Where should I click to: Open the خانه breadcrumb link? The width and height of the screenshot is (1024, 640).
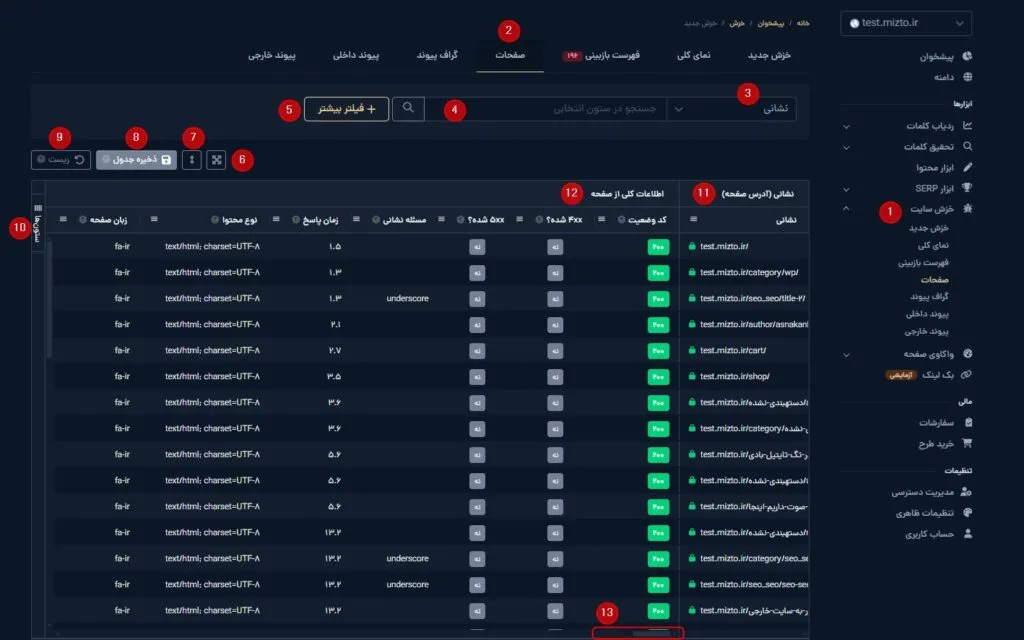(803, 24)
